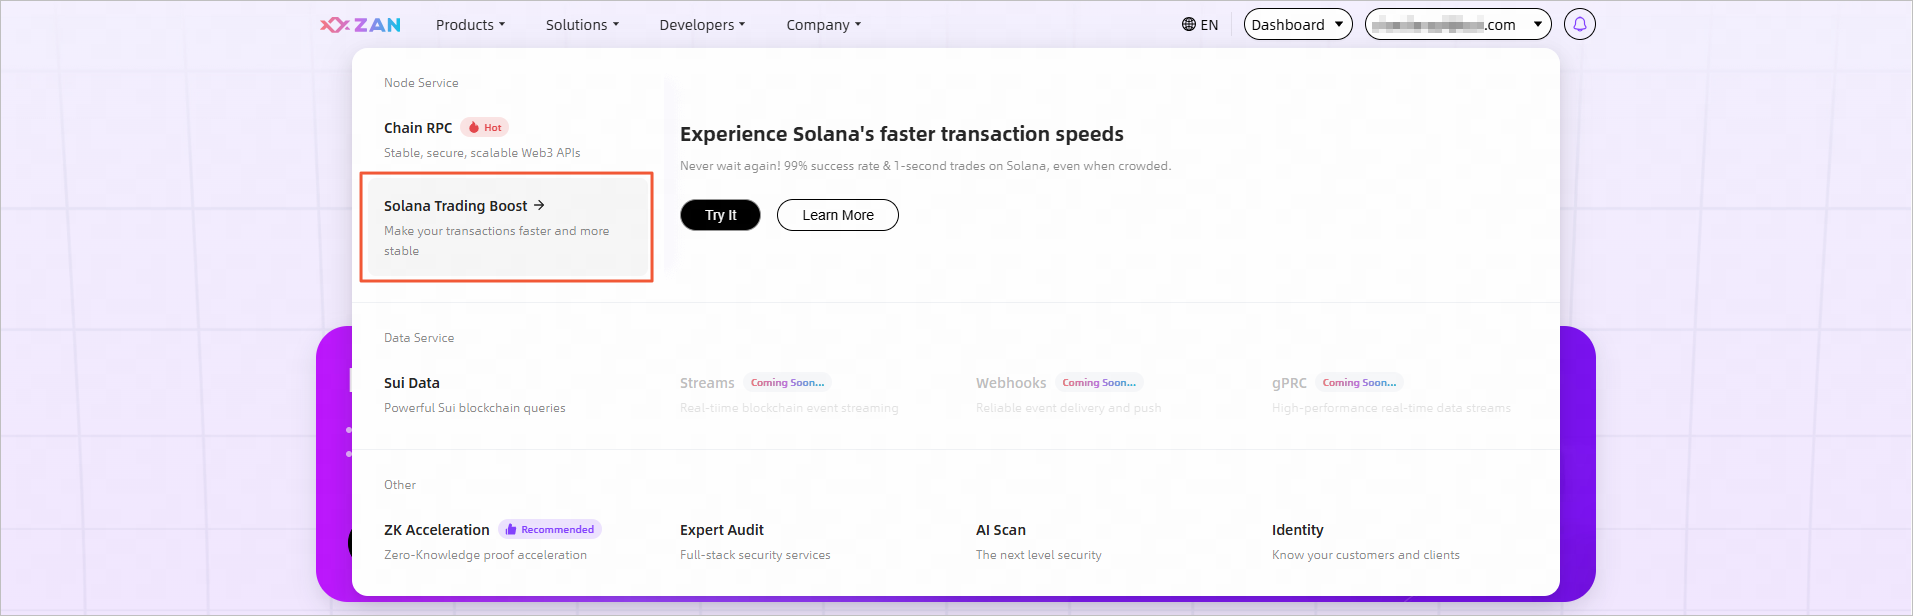Image resolution: width=1913 pixels, height=616 pixels.
Task: Open the Company menu
Action: [823, 25]
